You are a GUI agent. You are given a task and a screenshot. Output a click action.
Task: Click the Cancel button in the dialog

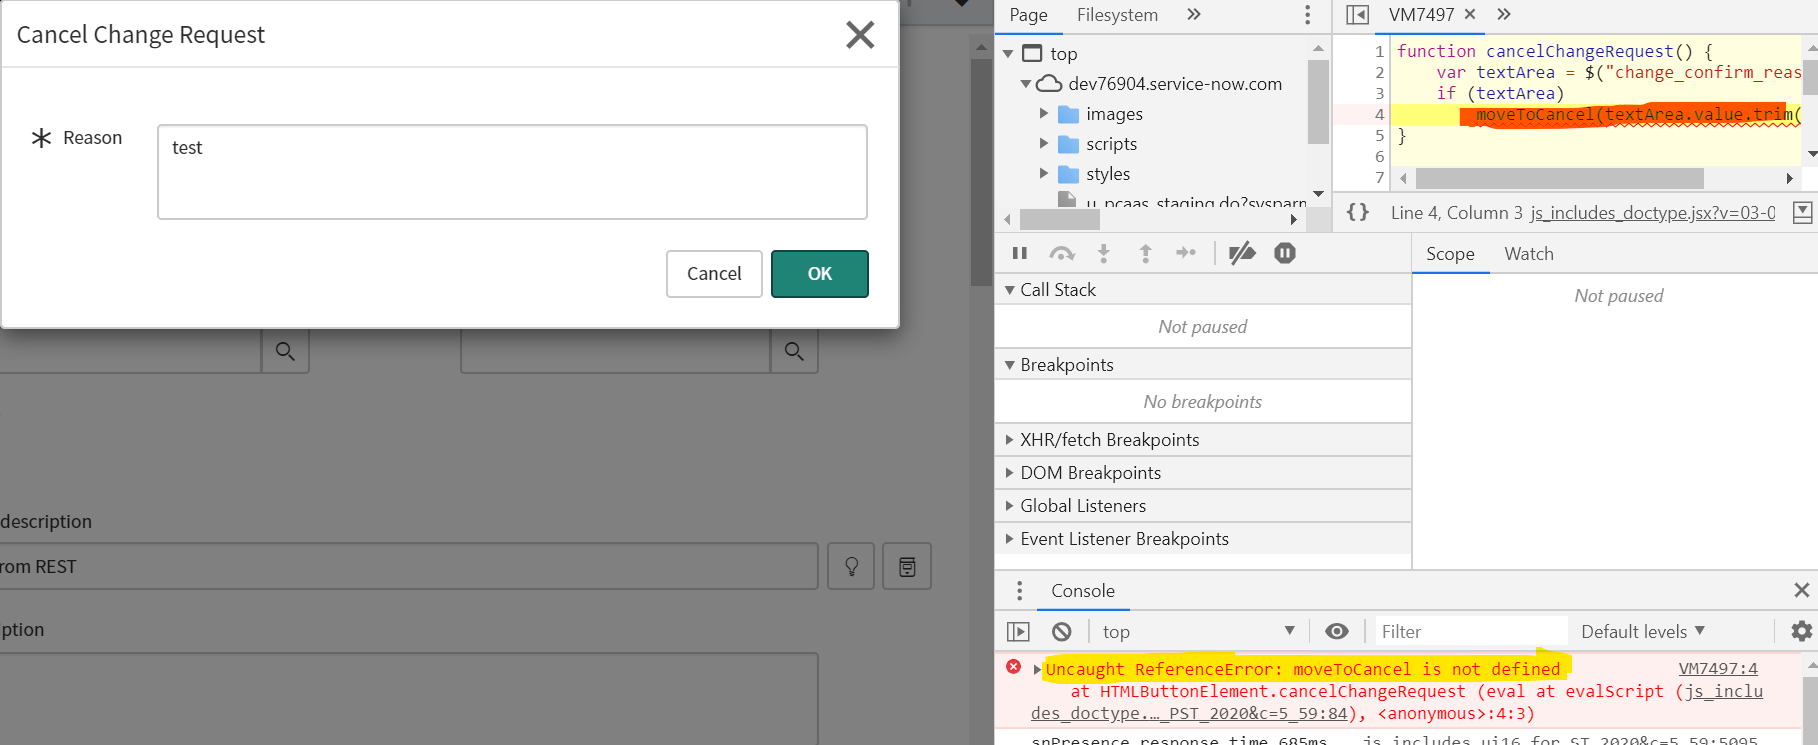coord(714,274)
